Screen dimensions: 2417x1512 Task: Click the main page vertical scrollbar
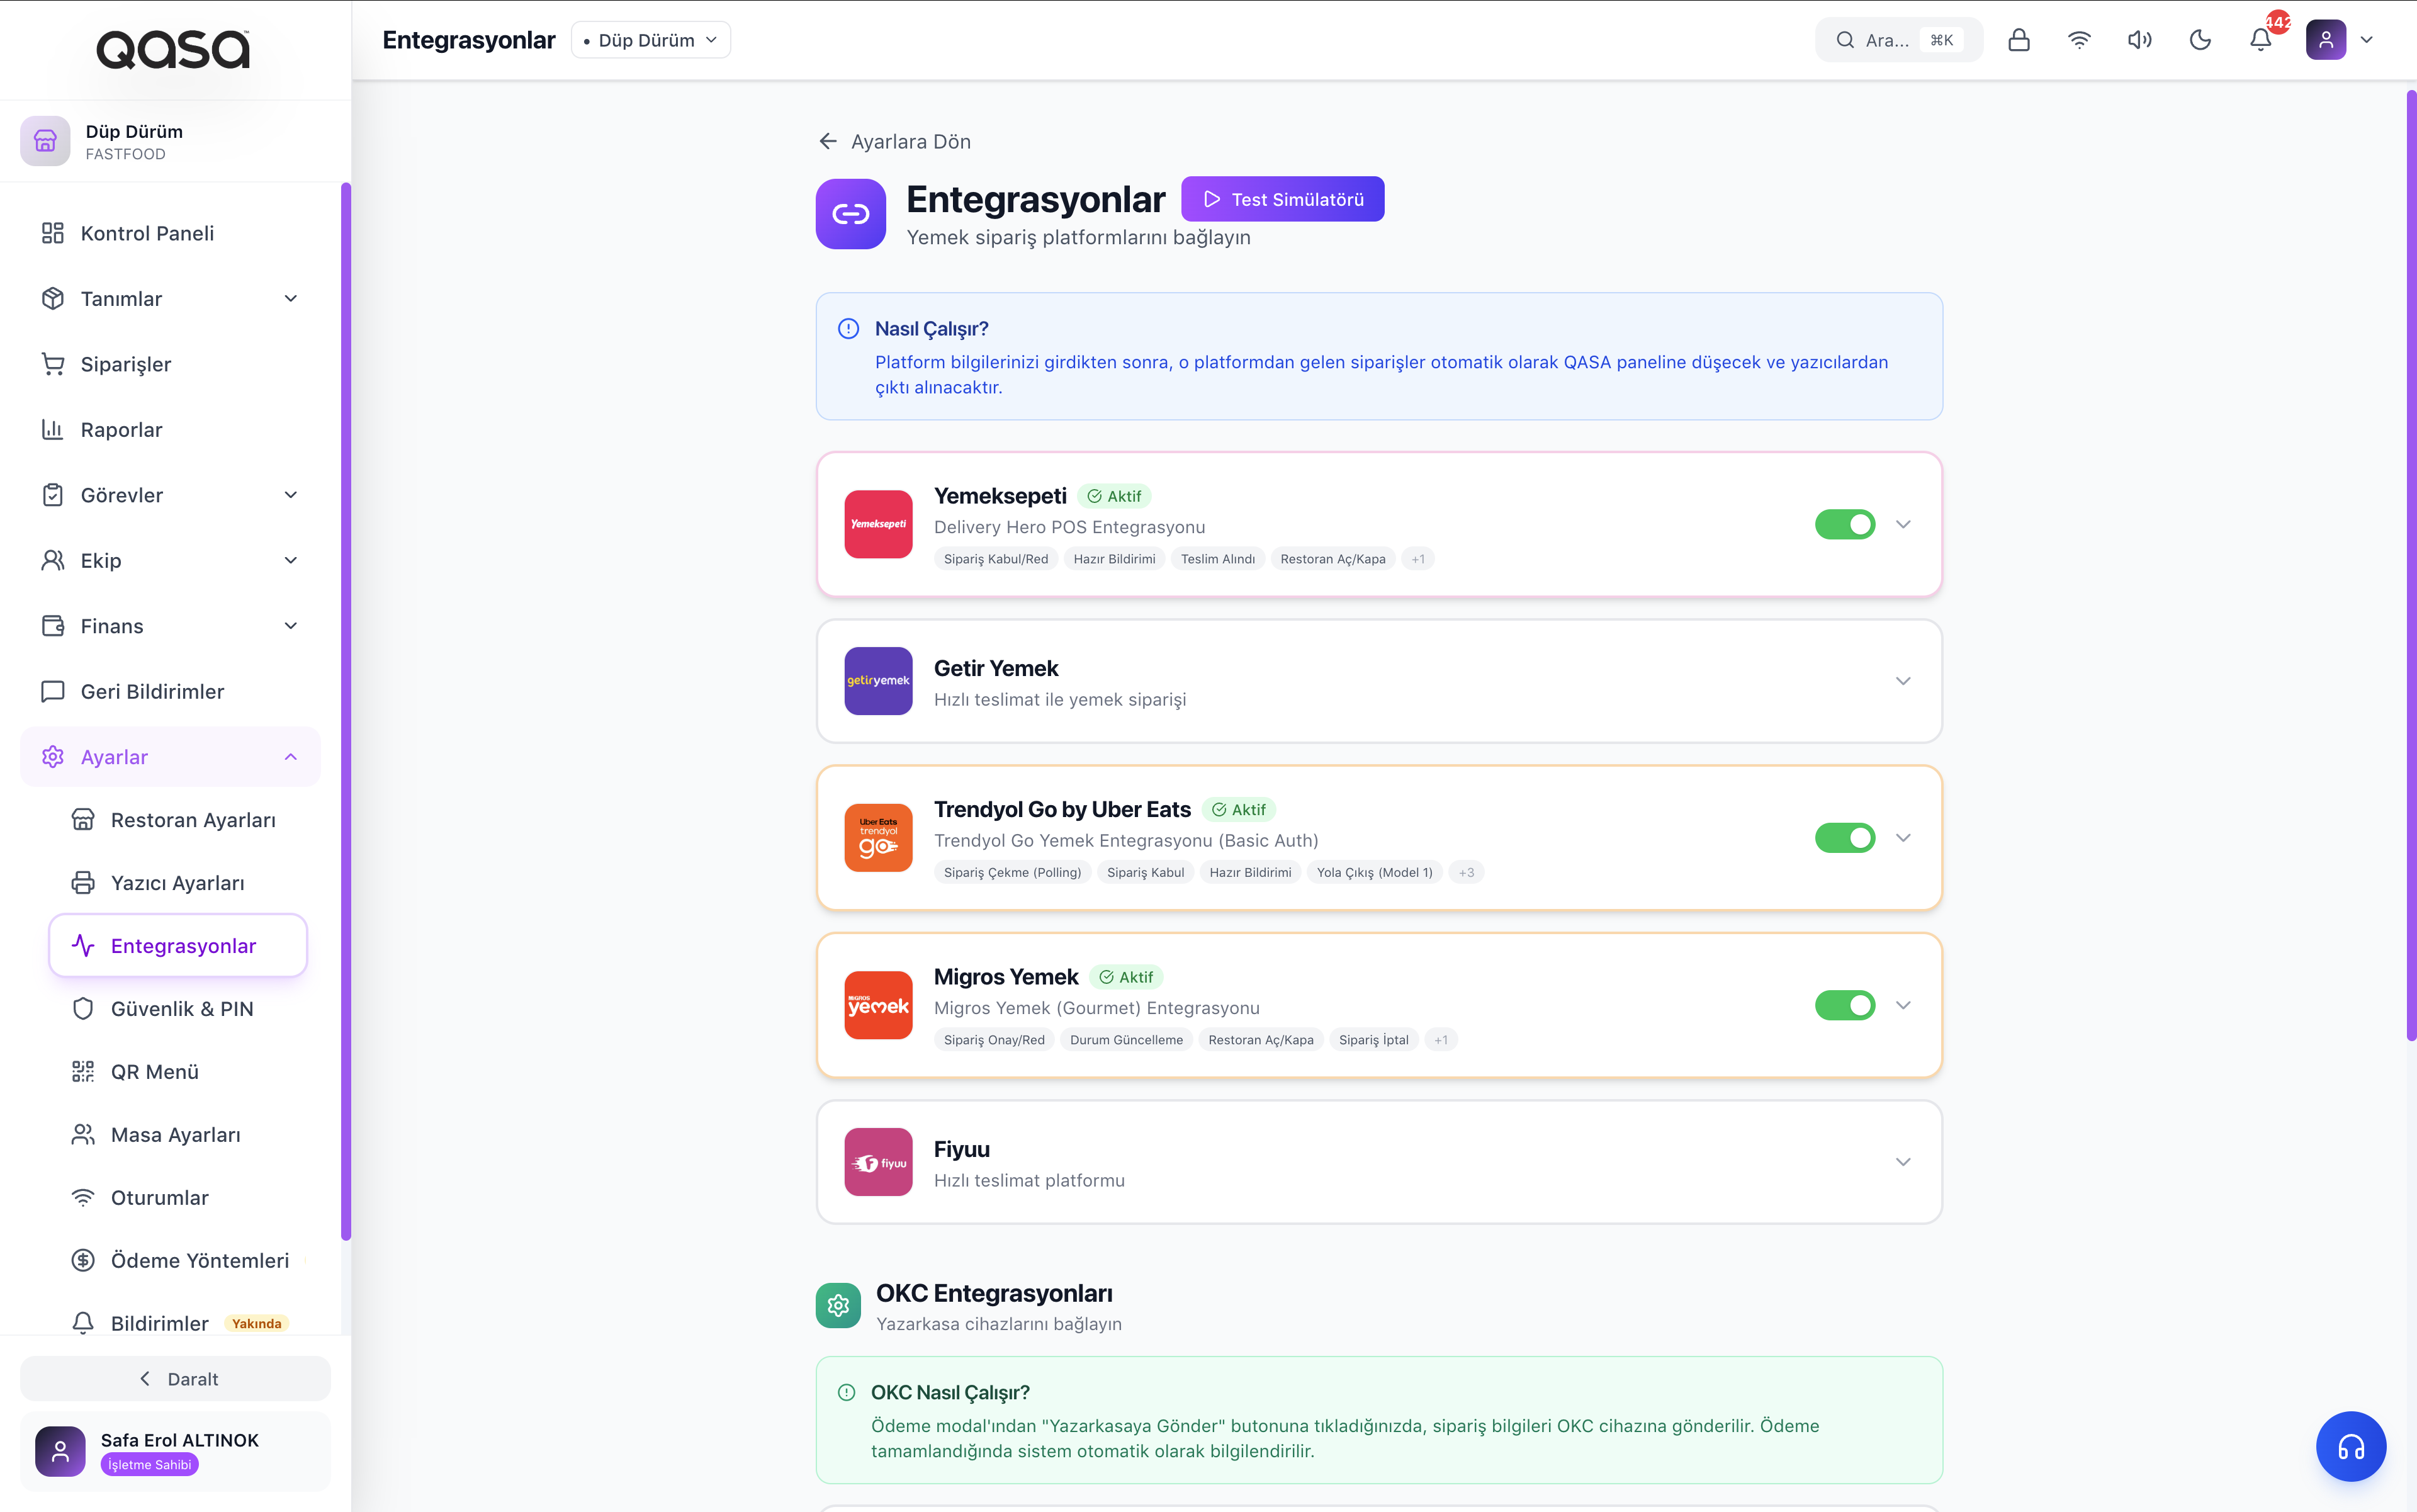(x=2411, y=565)
